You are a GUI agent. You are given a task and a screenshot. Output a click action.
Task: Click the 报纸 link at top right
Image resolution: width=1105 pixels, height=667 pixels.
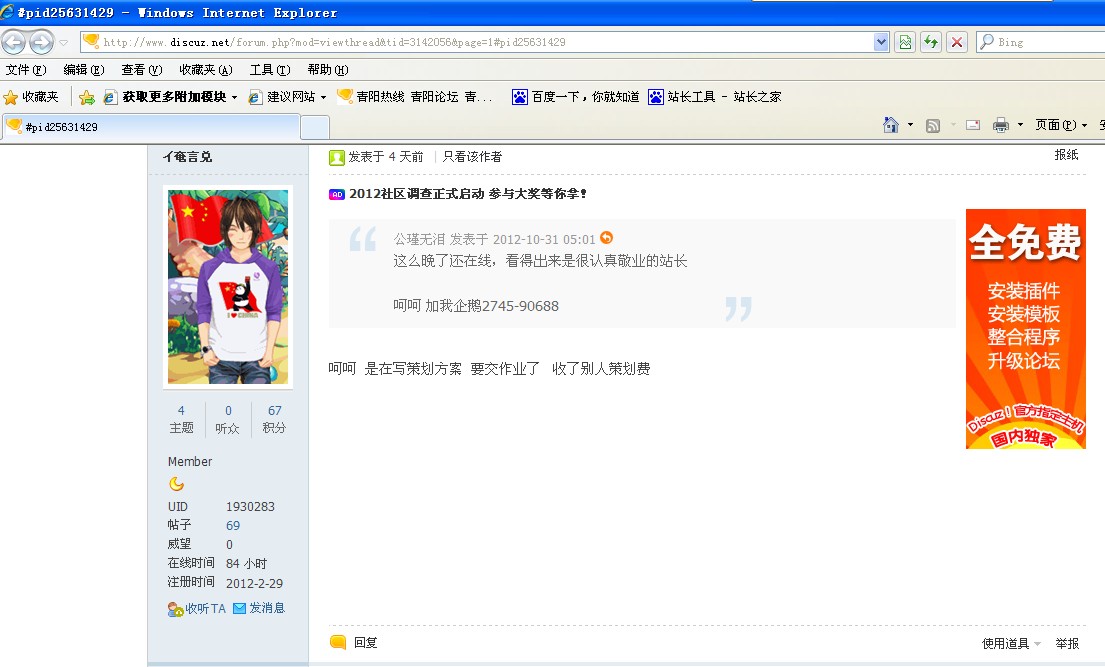point(1066,154)
